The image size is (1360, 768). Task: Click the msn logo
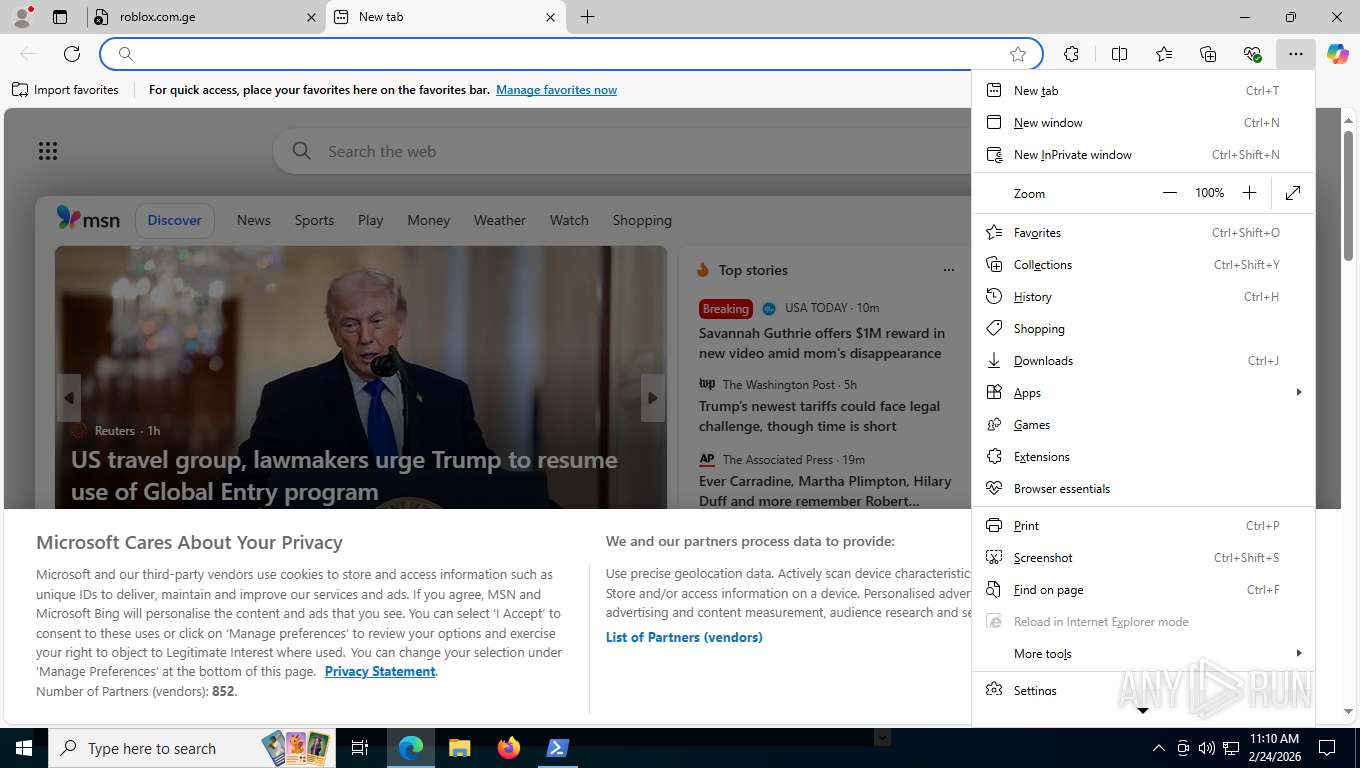(88, 219)
